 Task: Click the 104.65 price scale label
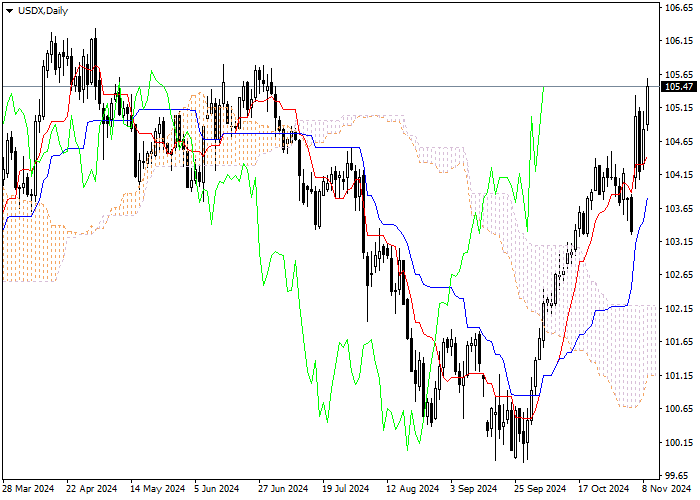coord(679,142)
